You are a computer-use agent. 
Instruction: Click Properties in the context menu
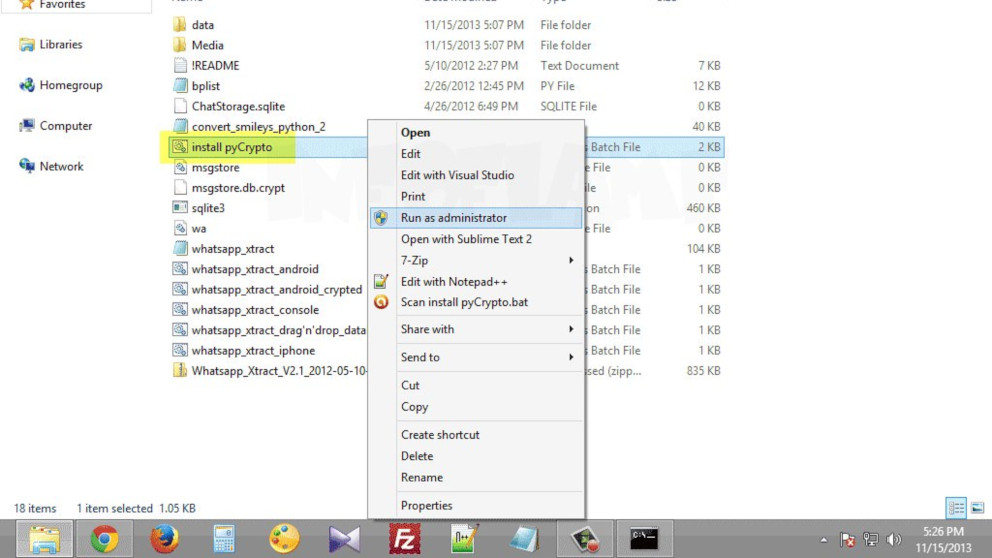tap(426, 506)
